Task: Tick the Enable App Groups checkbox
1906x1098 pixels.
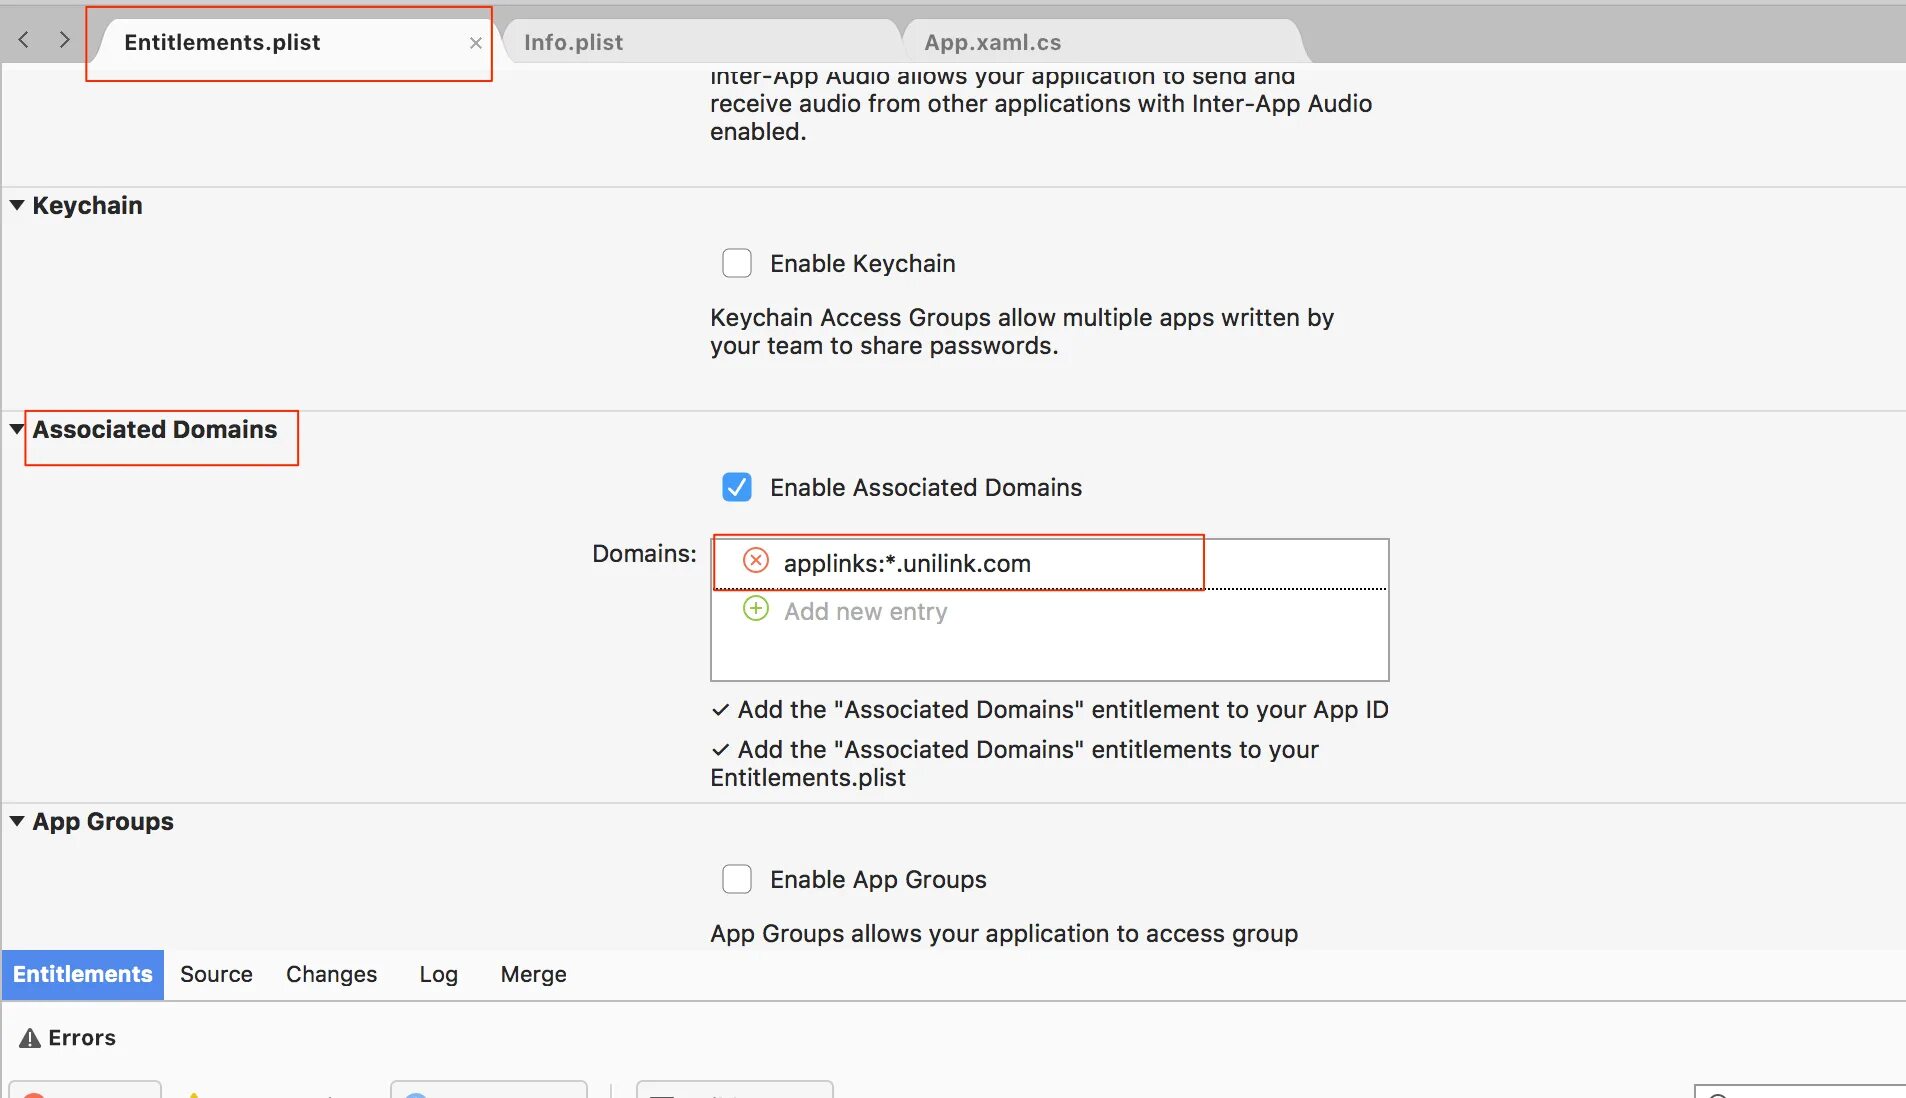Action: click(737, 879)
